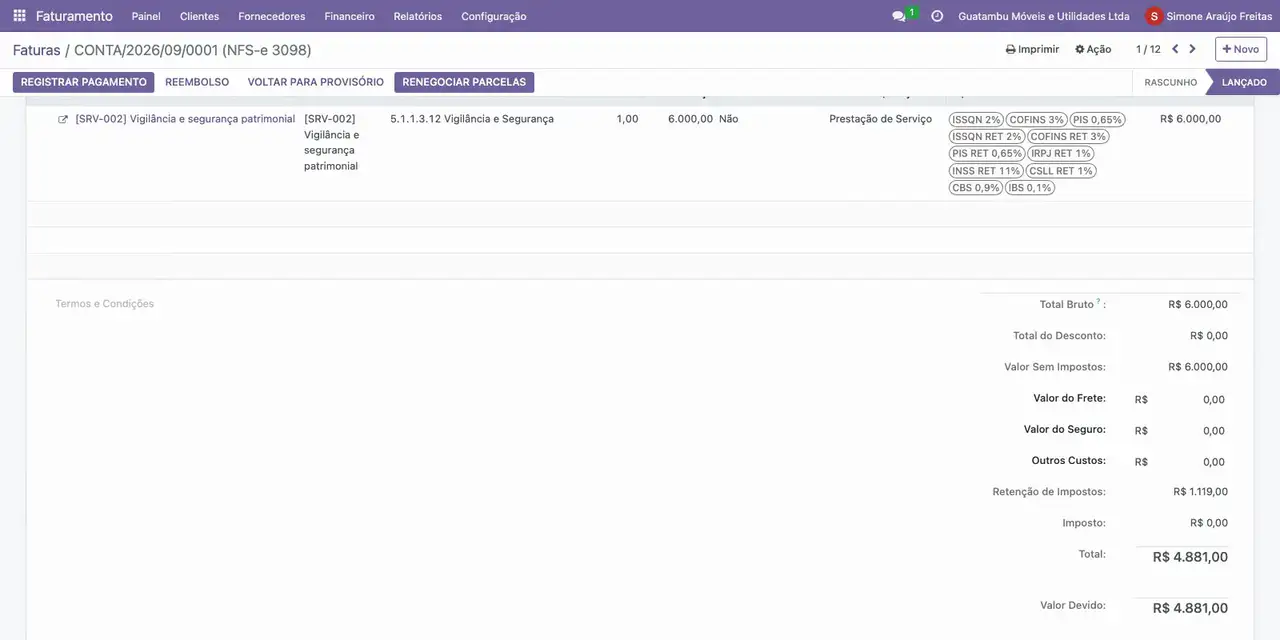
Task: Go back to Faturas breadcrumb
Action: coord(37,50)
